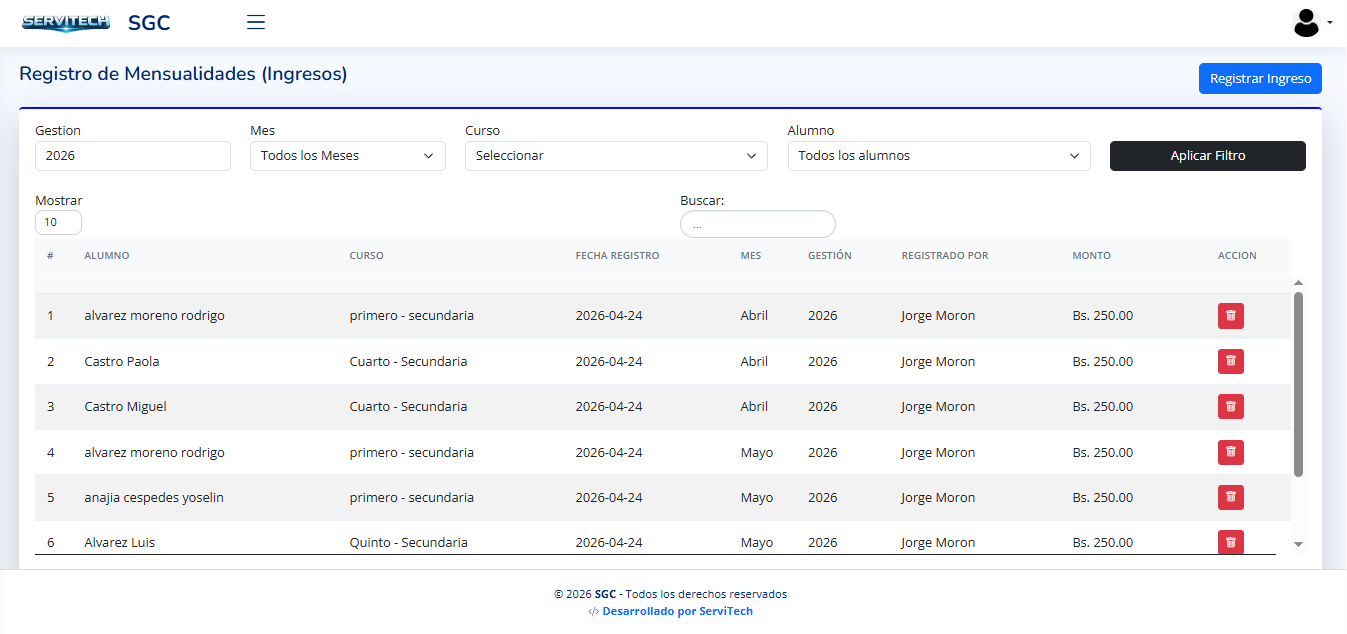Toggle the hamburger sidebar menu
This screenshot has height=634, width=1347.
(256, 22)
